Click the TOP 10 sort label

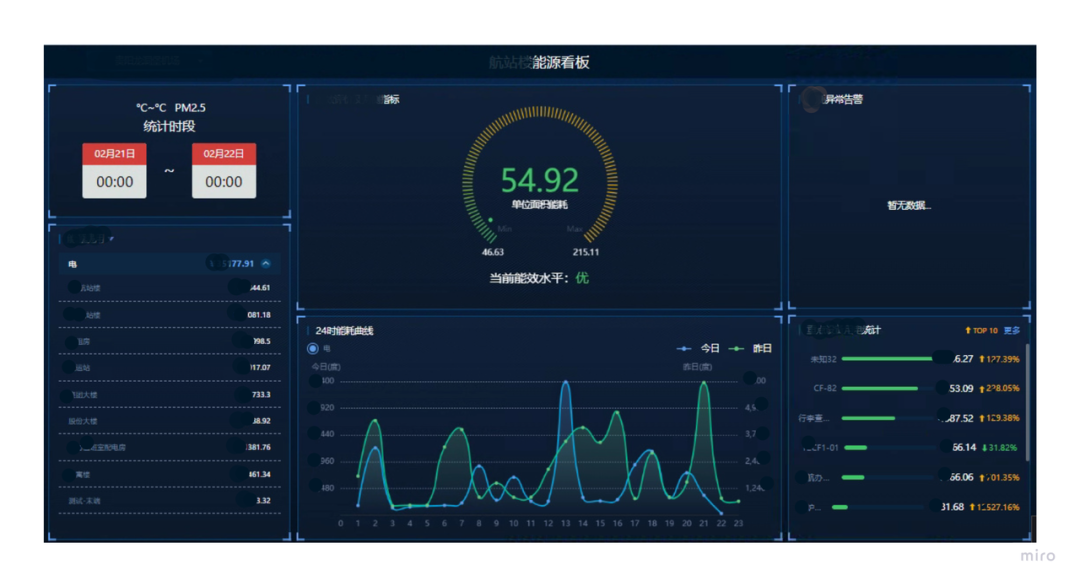985,331
